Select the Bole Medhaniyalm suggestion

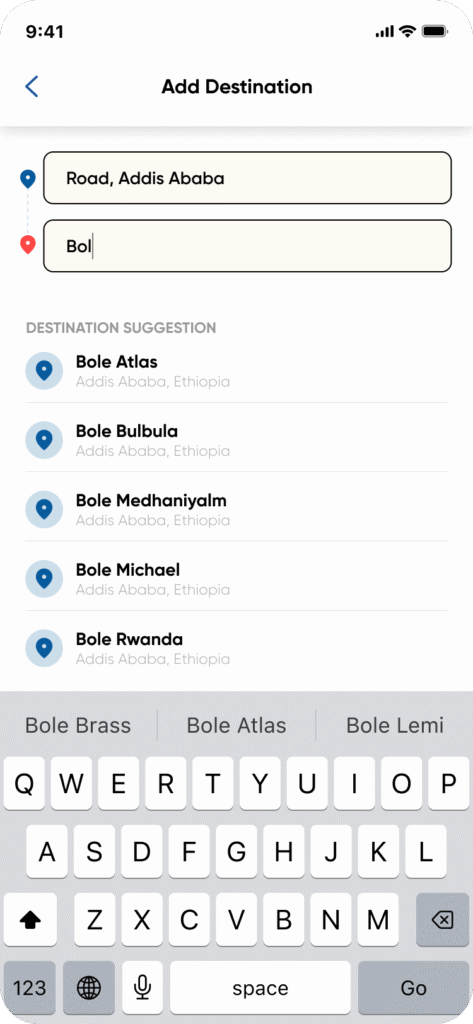click(x=236, y=509)
